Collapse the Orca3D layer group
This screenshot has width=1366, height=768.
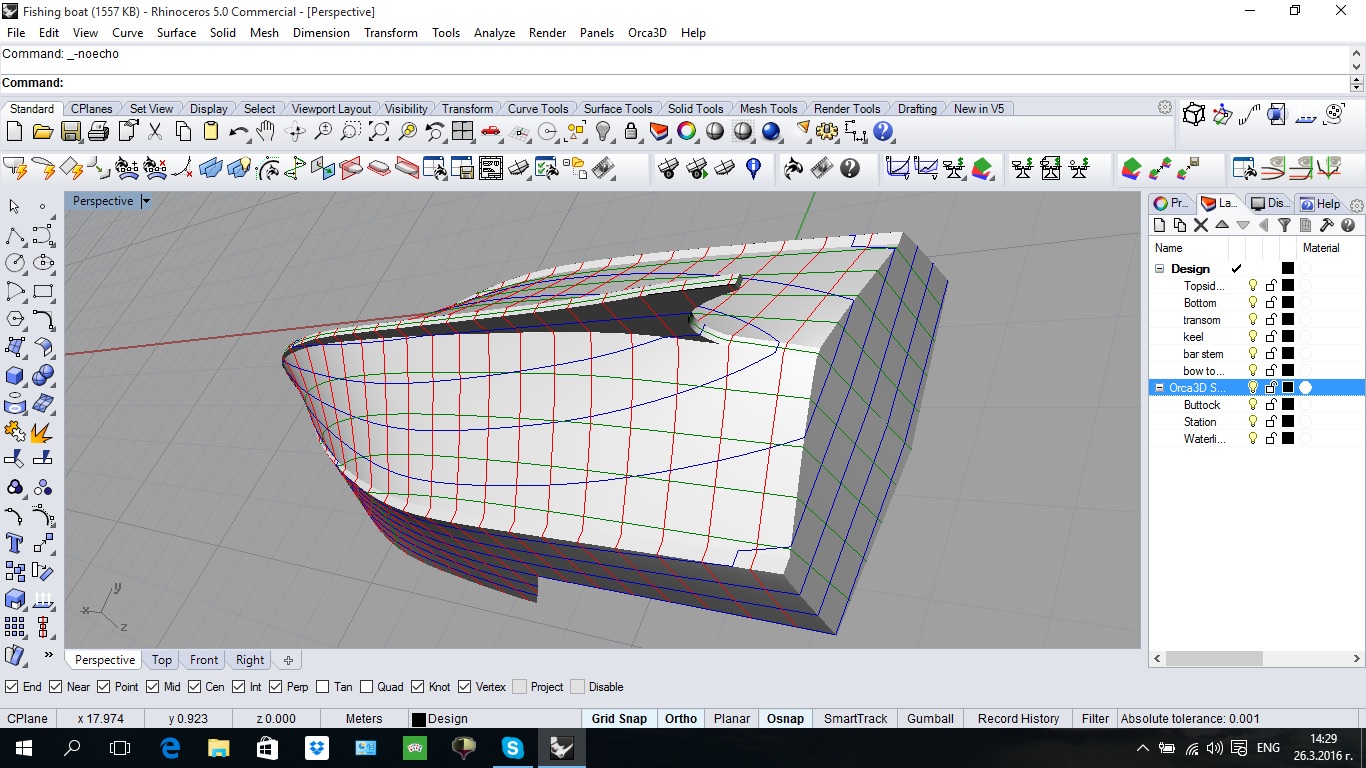click(1160, 388)
